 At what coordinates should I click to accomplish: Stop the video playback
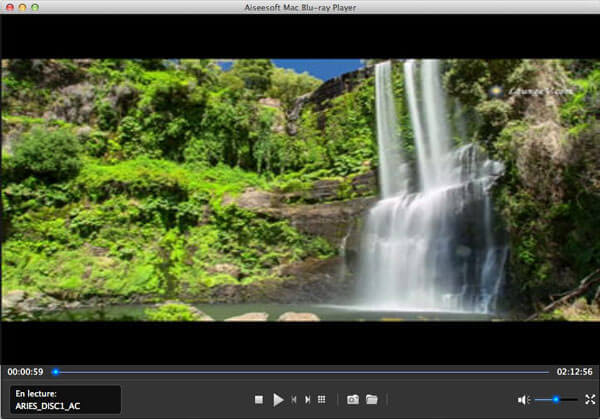(x=259, y=400)
